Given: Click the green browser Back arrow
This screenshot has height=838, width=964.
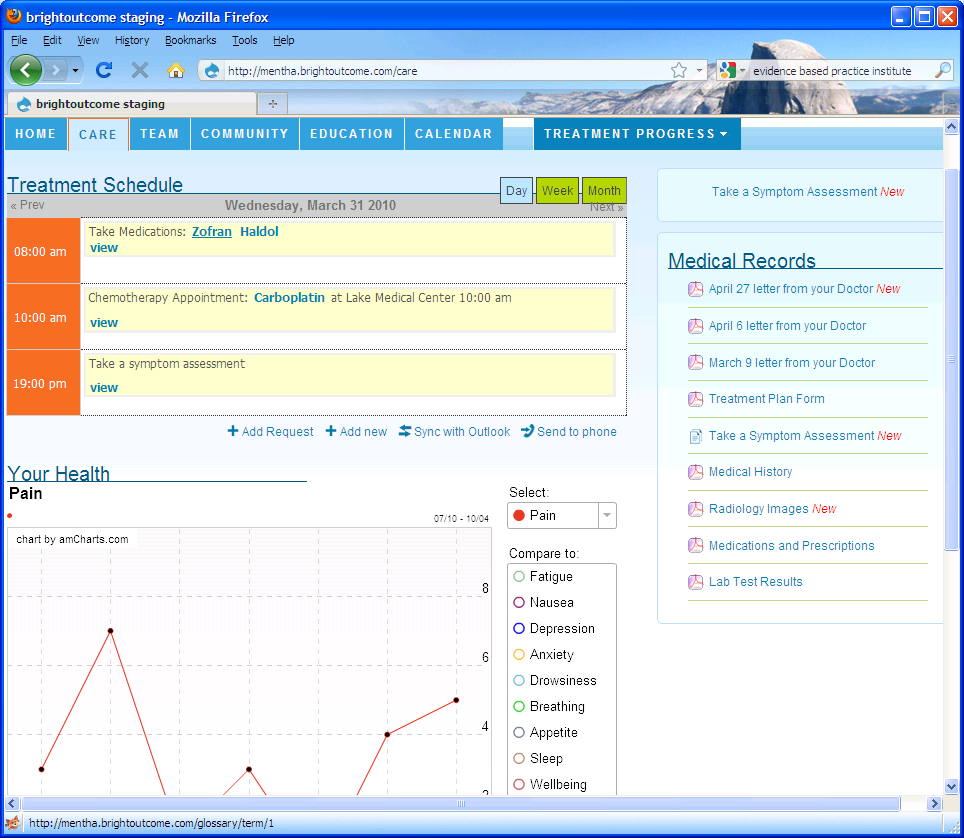Looking at the screenshot, I should tap(25, 70).
